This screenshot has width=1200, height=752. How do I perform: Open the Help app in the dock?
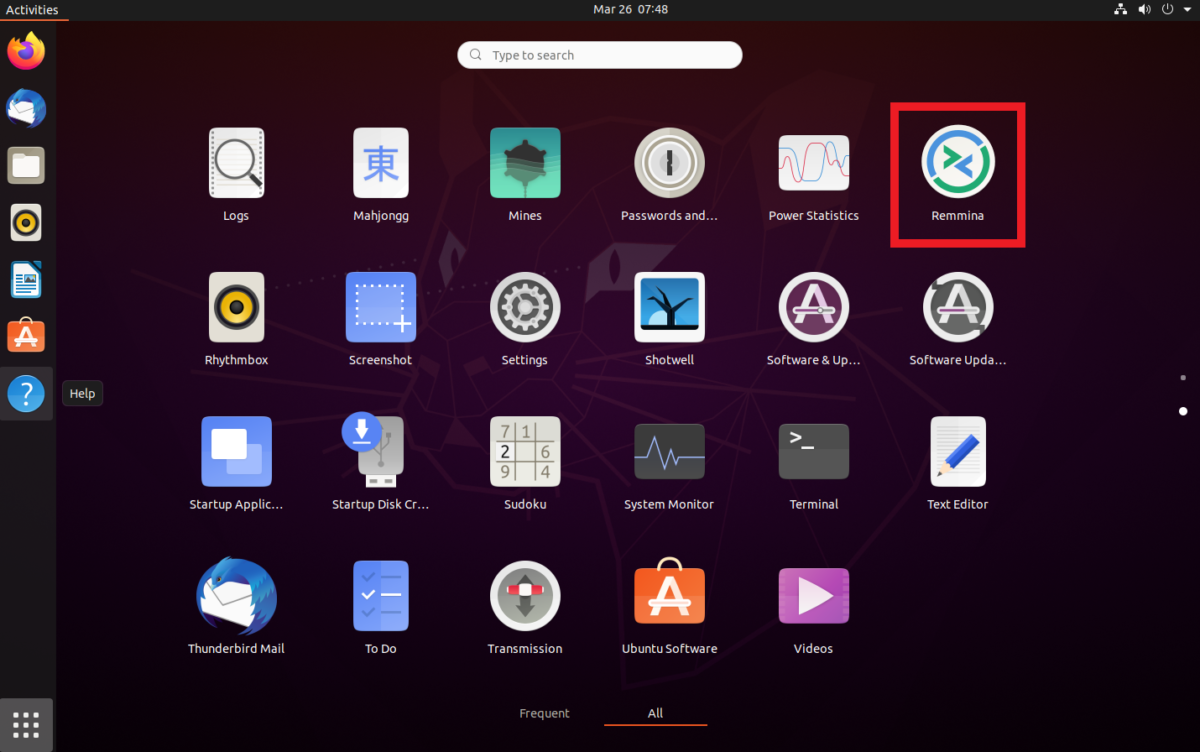25,393
